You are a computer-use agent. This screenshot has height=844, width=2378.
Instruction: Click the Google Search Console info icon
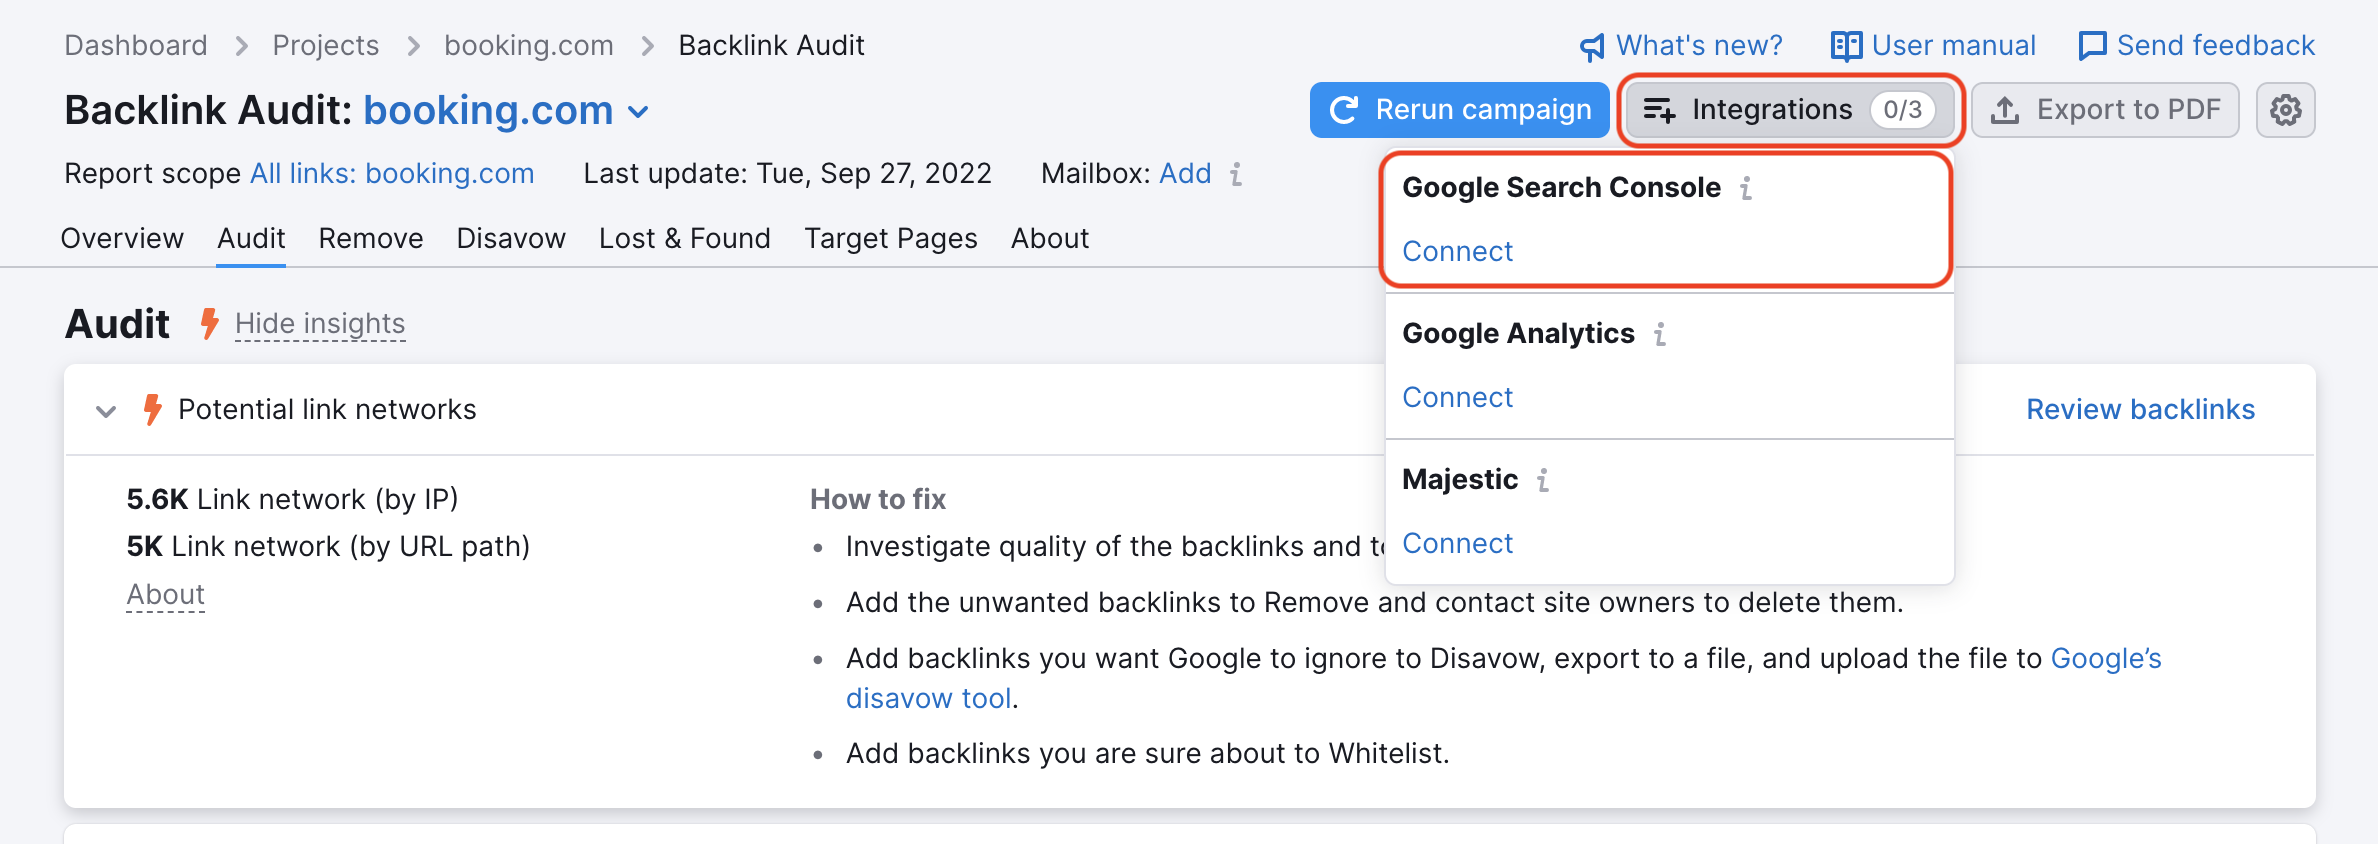click(1746, 188)
